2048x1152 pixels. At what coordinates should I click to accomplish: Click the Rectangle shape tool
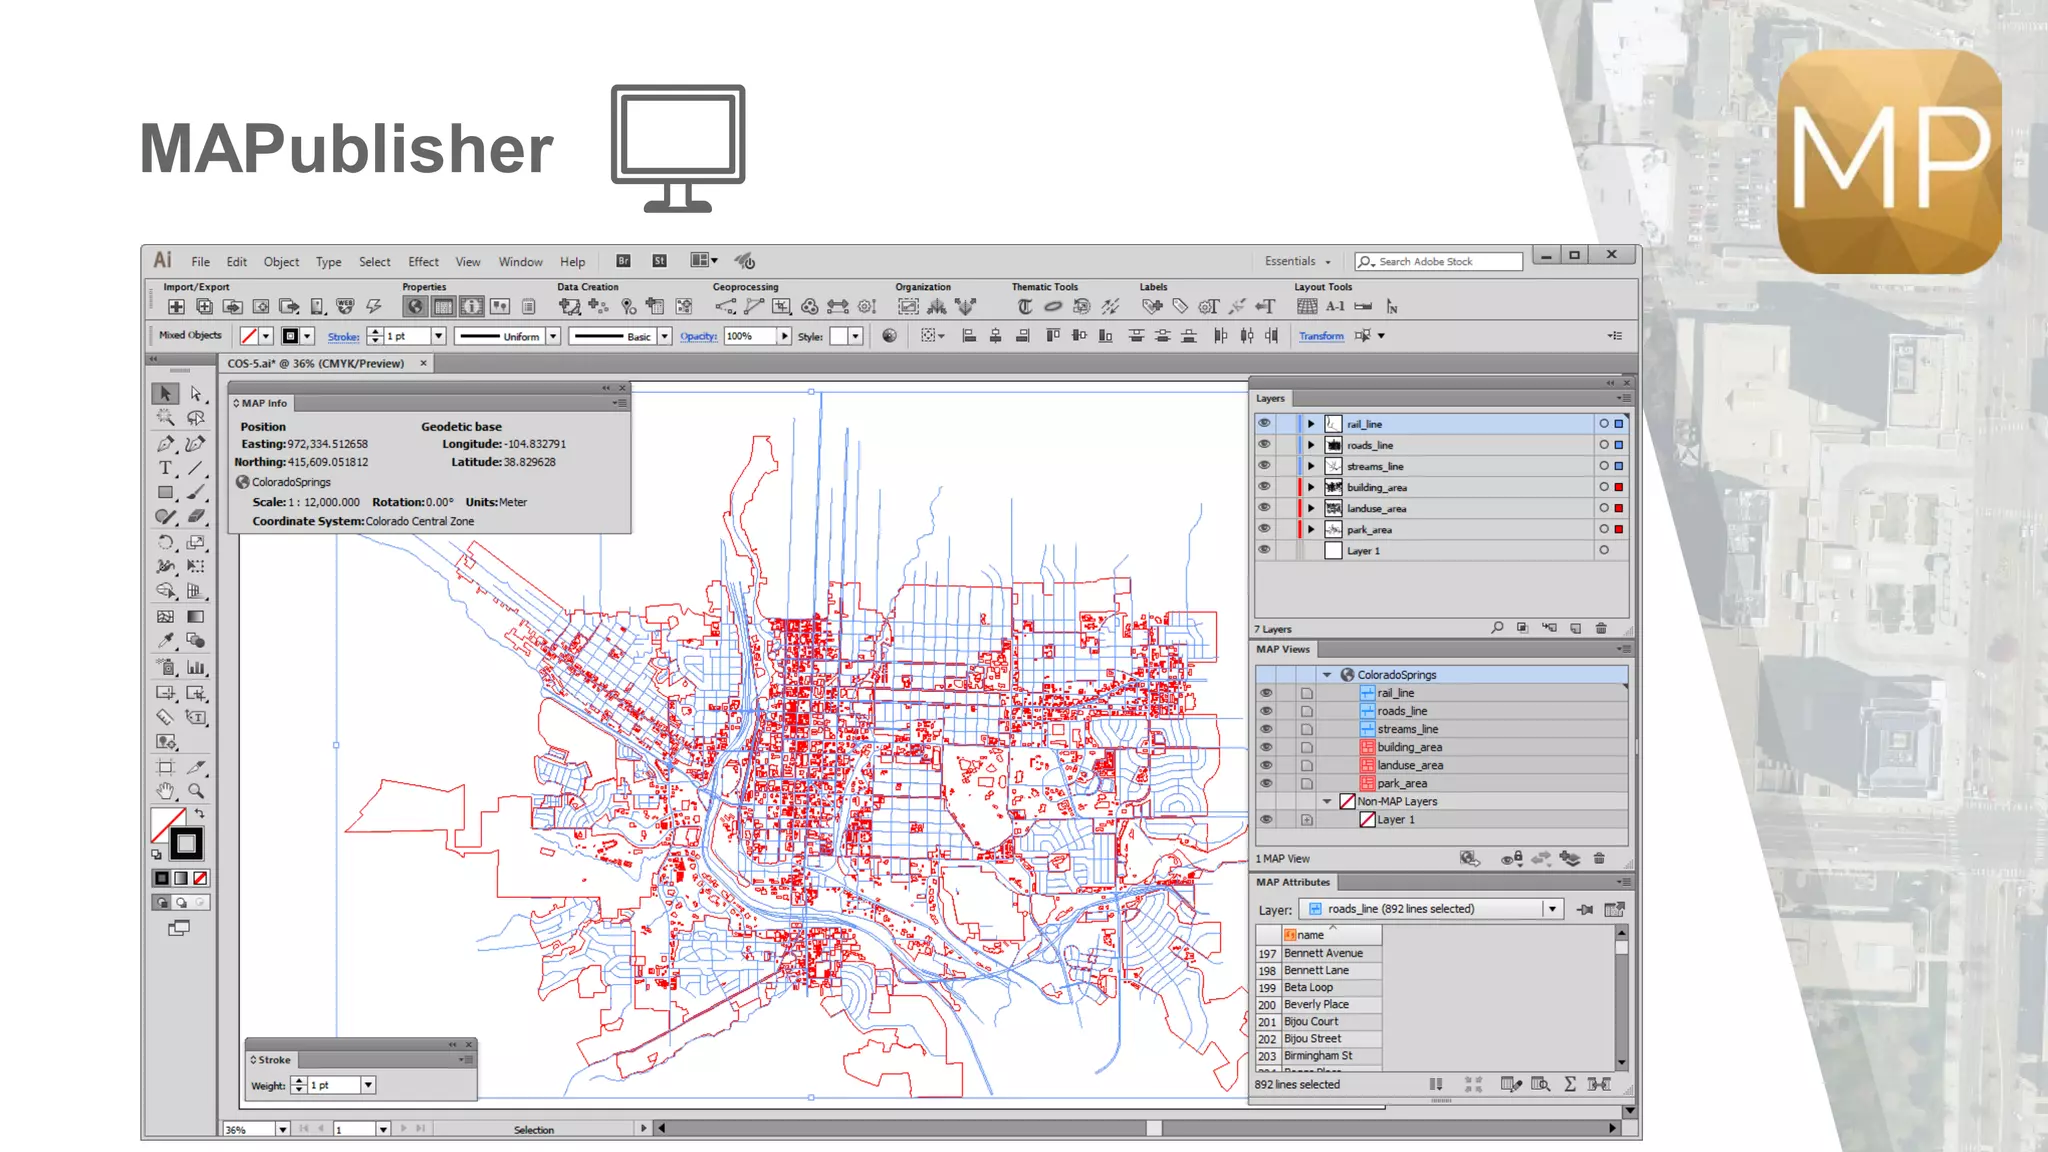tap(165, 492)
